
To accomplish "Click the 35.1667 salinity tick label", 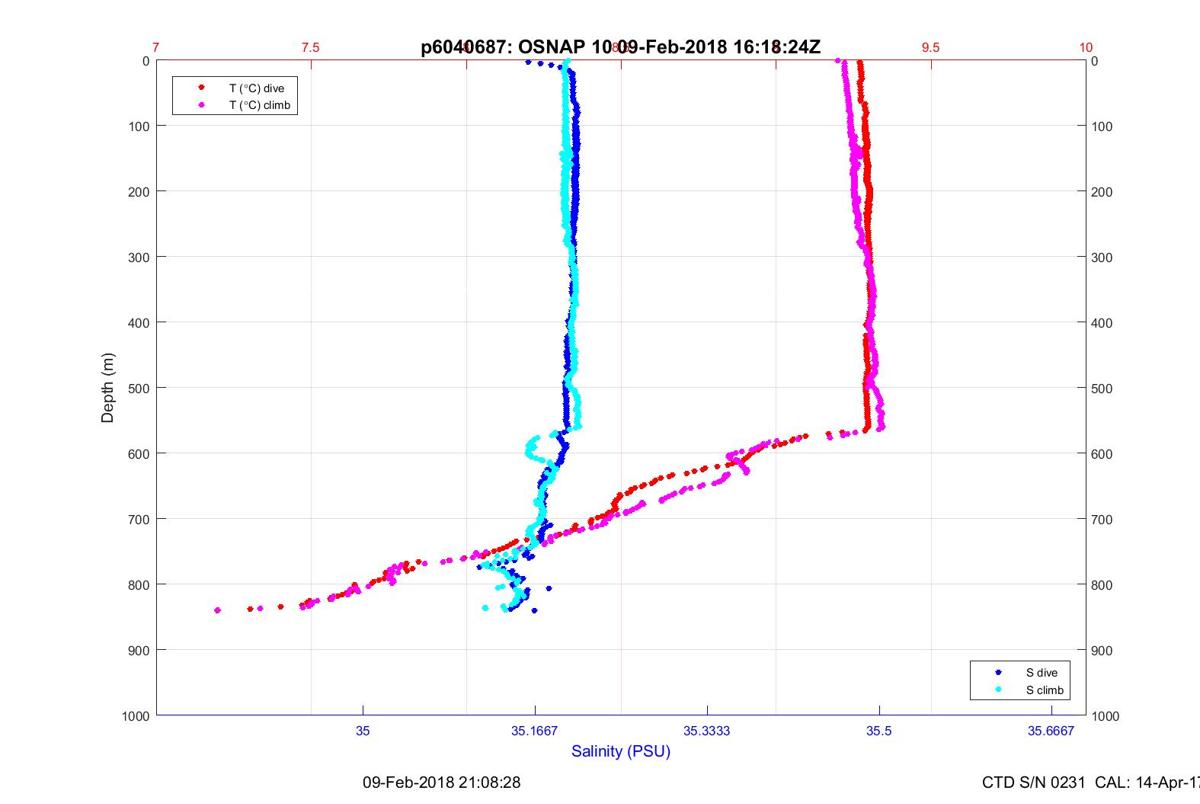I will point(535,731).
